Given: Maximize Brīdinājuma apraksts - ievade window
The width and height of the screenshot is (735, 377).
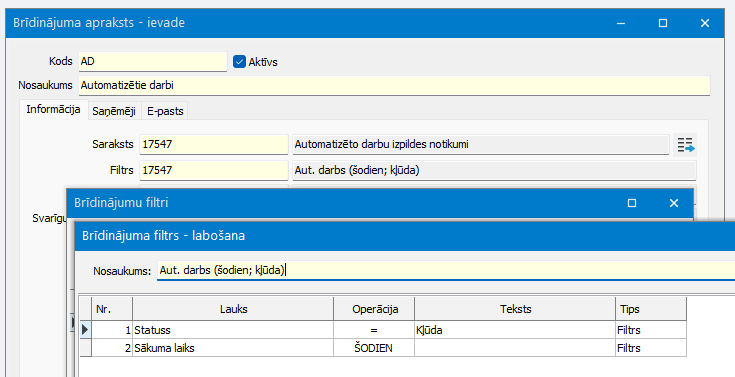Looking at the screenshot, I should (663, 23).
